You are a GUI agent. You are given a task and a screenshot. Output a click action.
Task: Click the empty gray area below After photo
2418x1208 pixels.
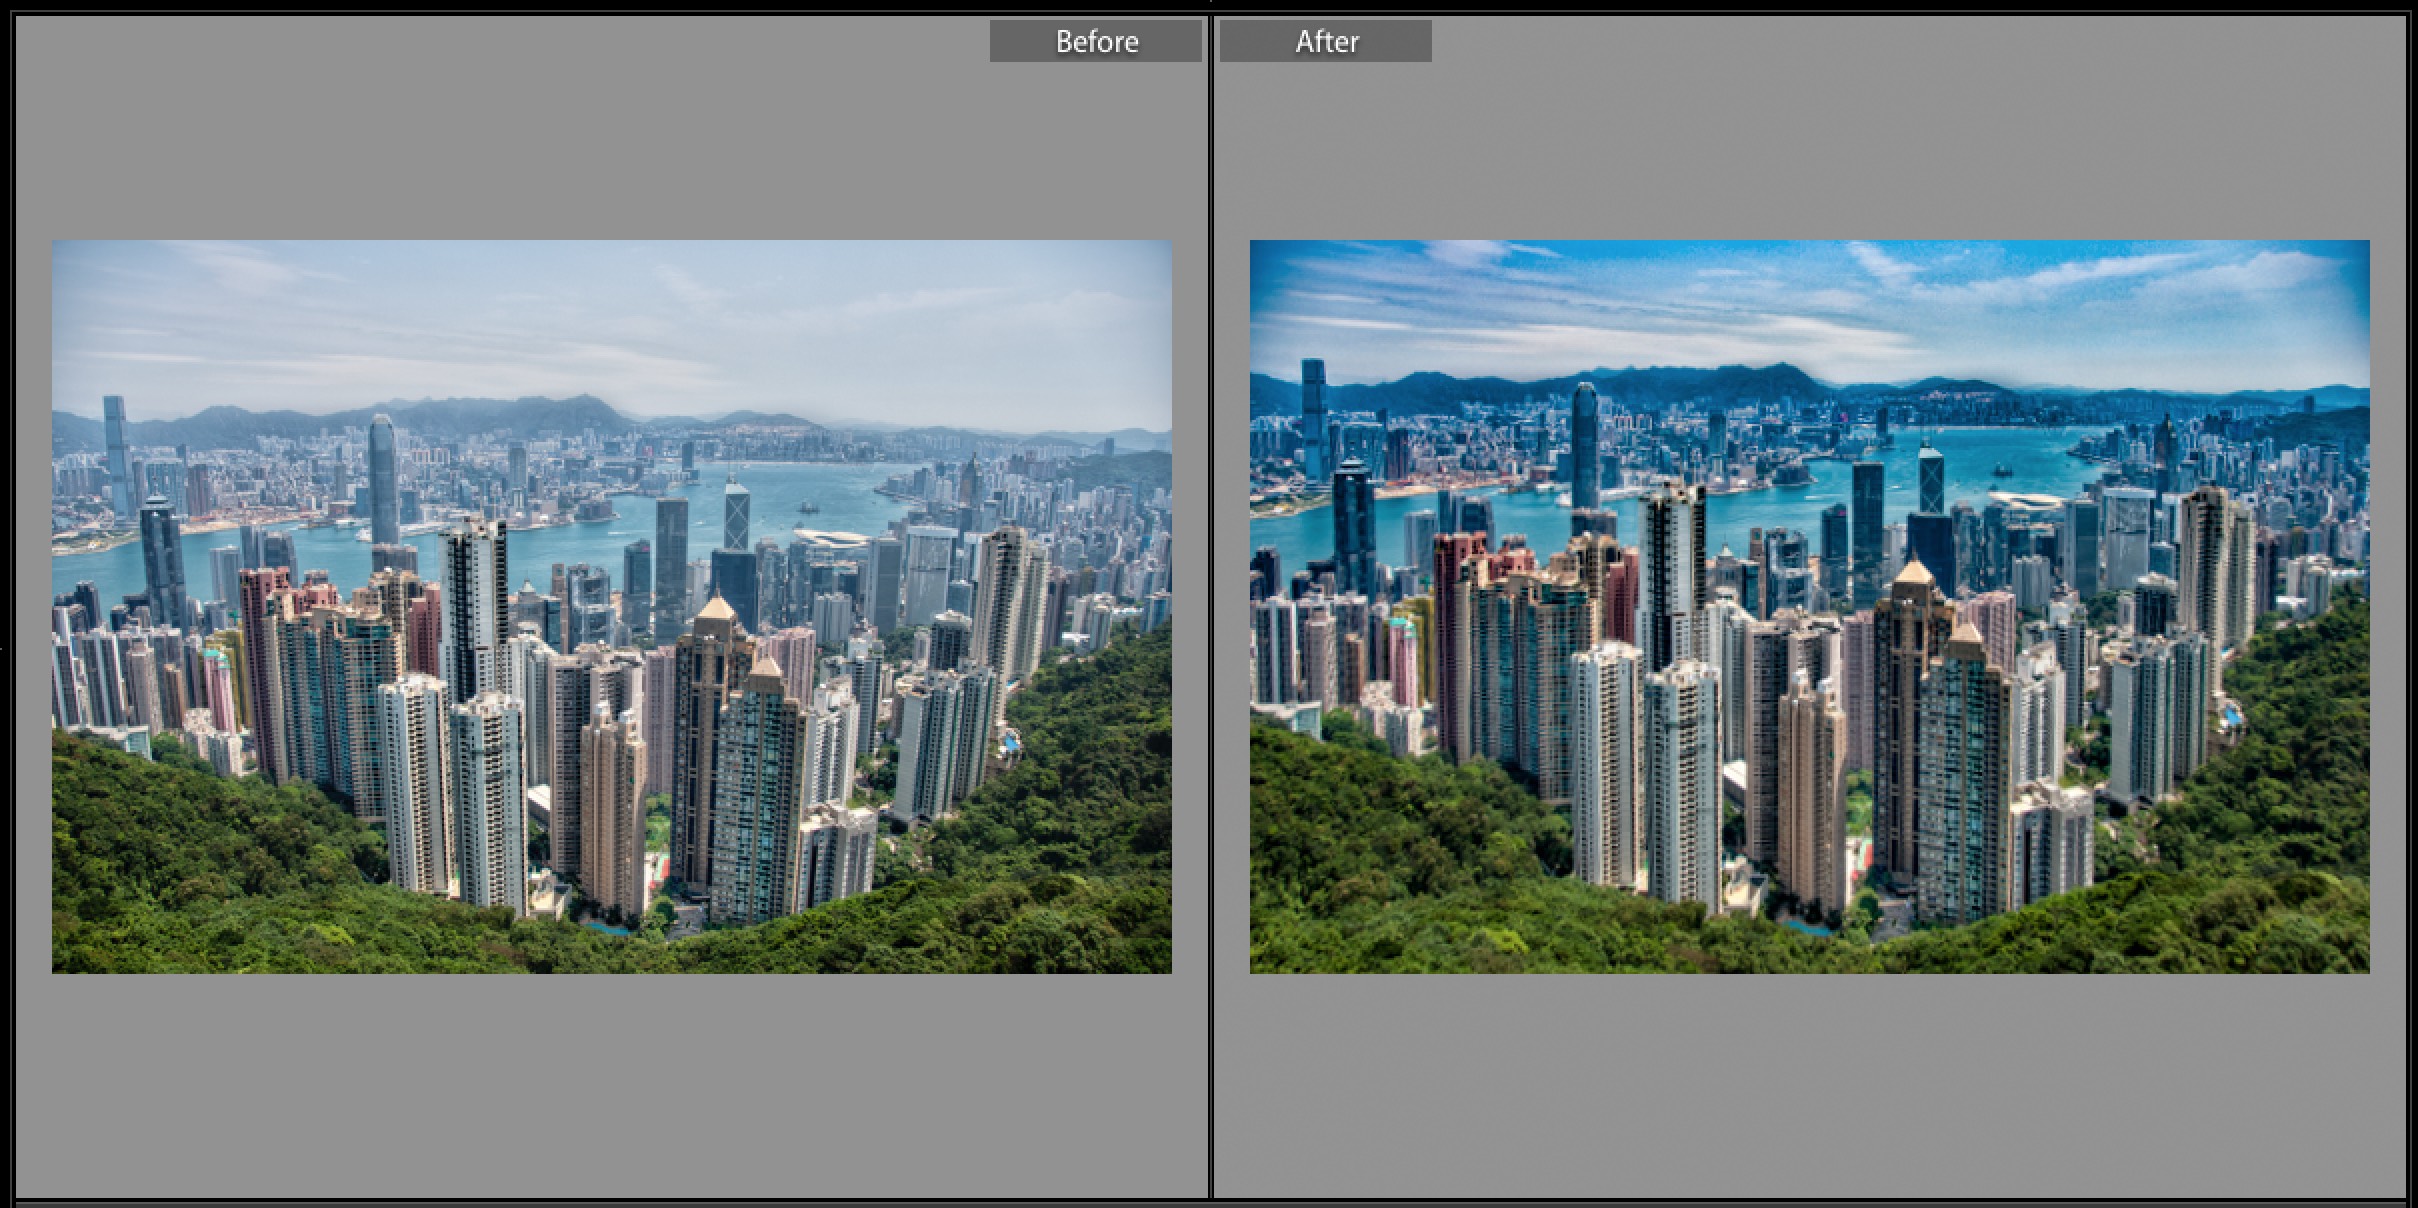(x=1809, y=1085)
